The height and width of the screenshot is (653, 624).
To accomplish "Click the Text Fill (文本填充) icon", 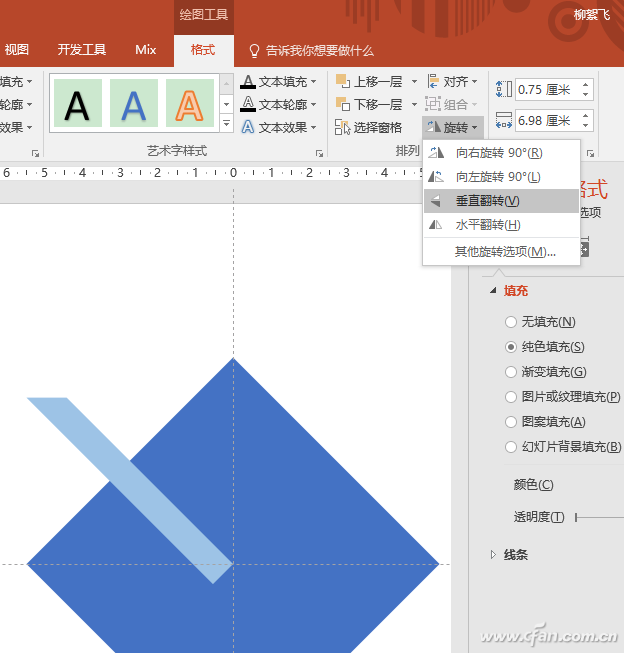I will point(248,81).
